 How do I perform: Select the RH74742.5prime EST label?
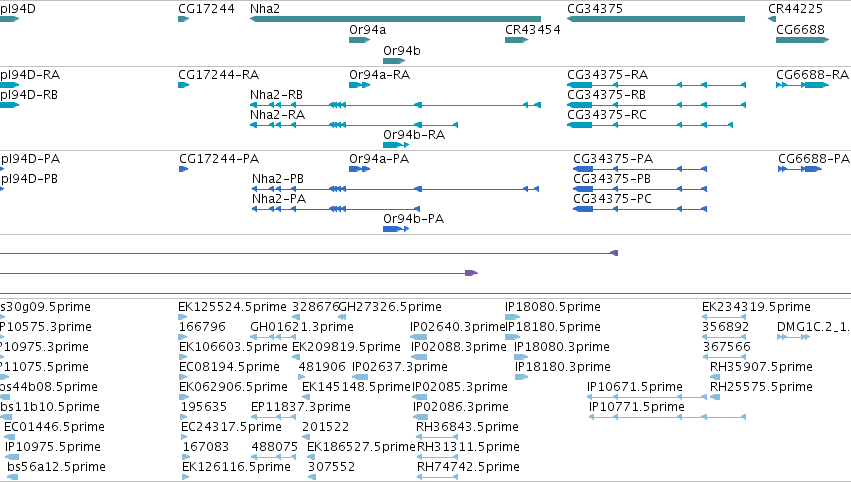click(x=468, y=467)
